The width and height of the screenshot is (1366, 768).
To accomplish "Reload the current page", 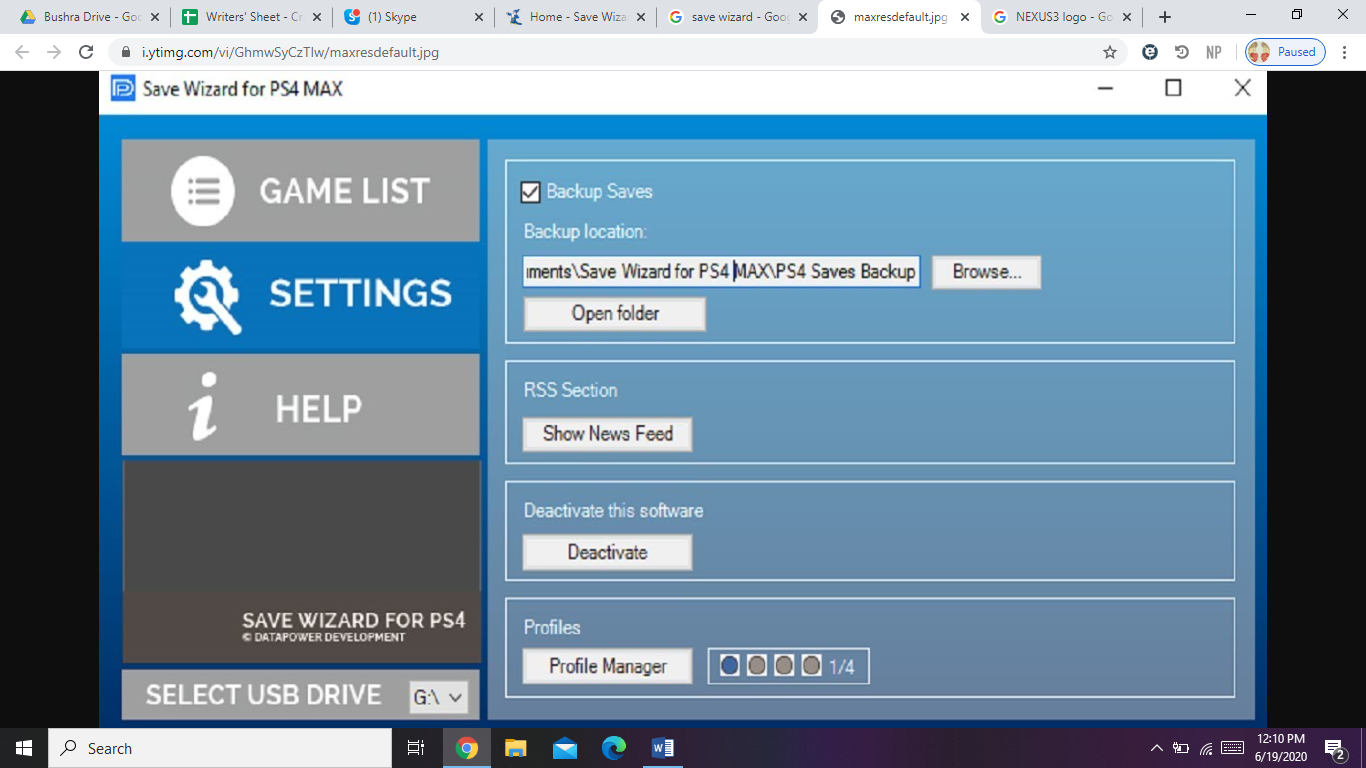I will (x=86, y=52).
